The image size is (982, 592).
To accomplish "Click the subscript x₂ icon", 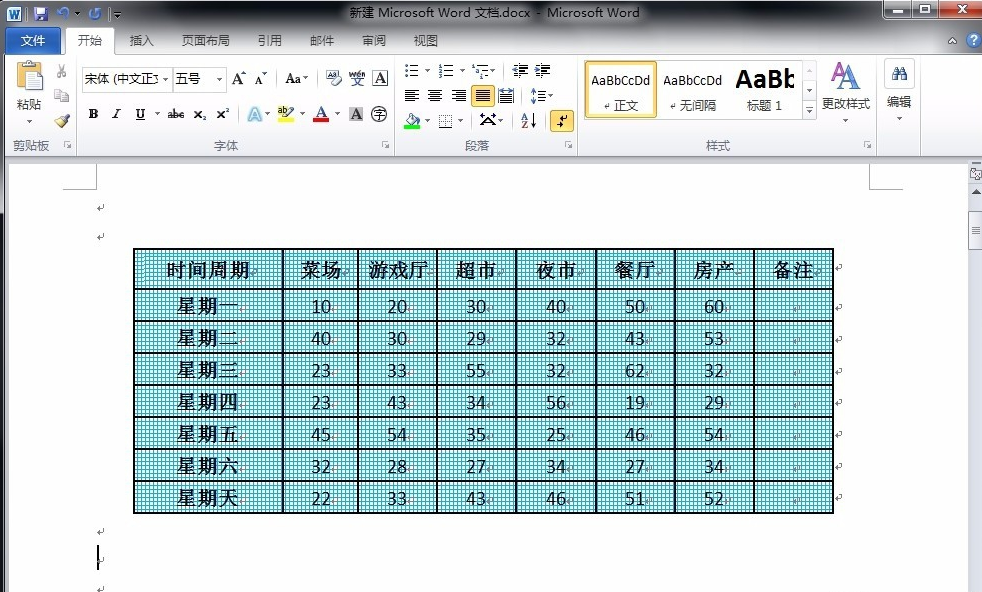I will [x=199, y=114].
